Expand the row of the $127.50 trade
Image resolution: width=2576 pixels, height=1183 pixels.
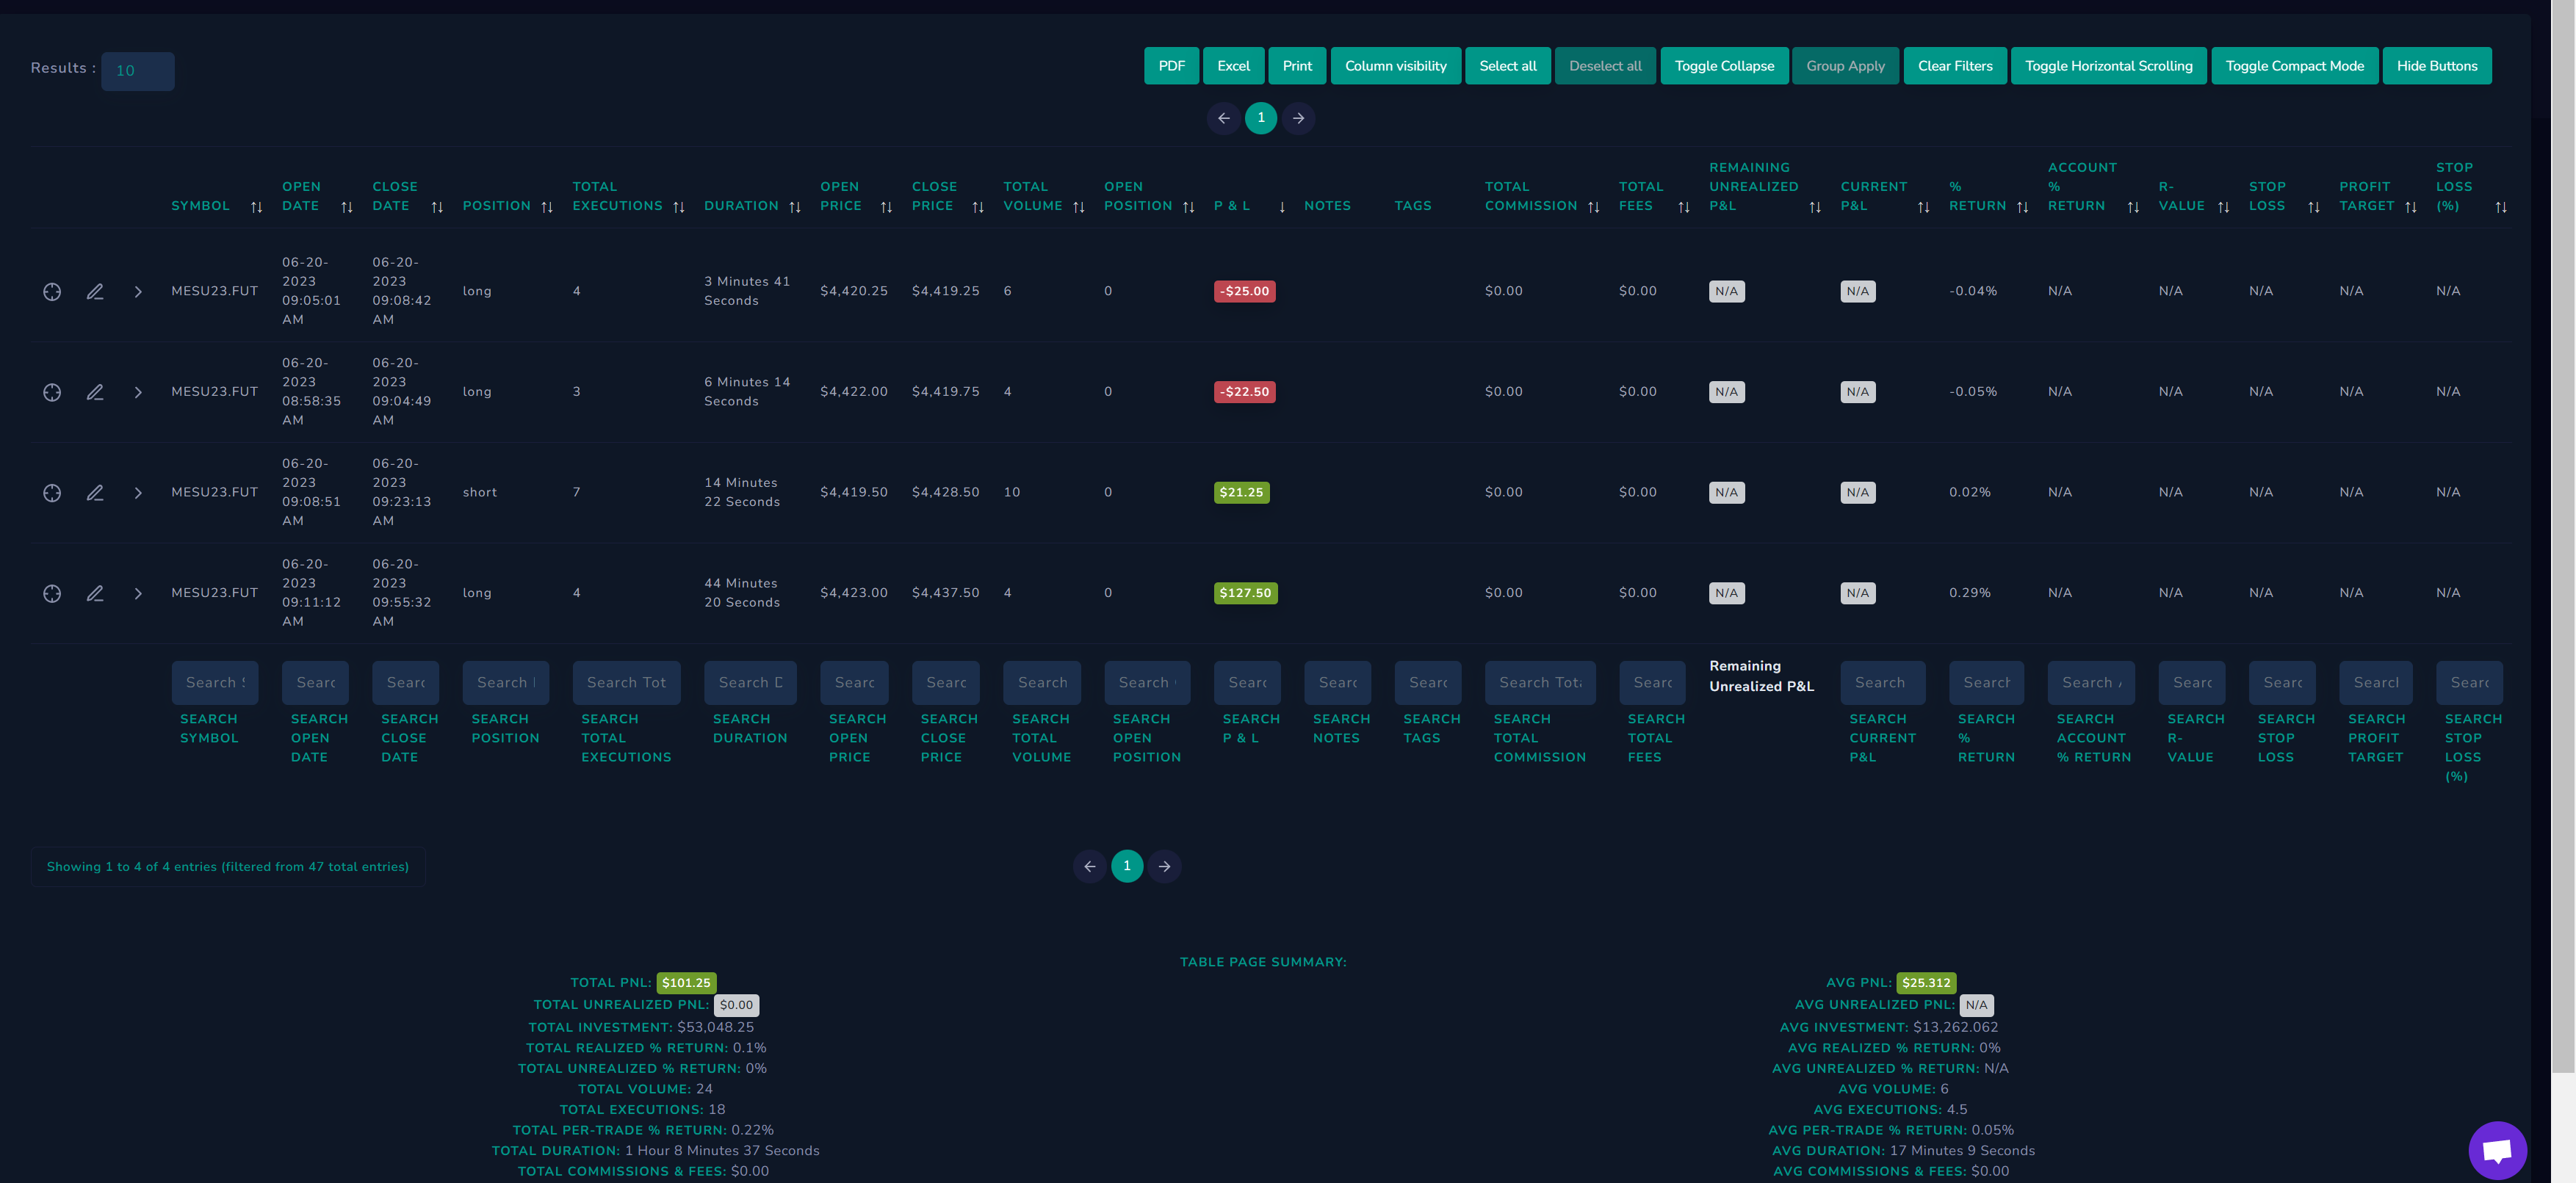pyautogui.click(x=138, y=593)
